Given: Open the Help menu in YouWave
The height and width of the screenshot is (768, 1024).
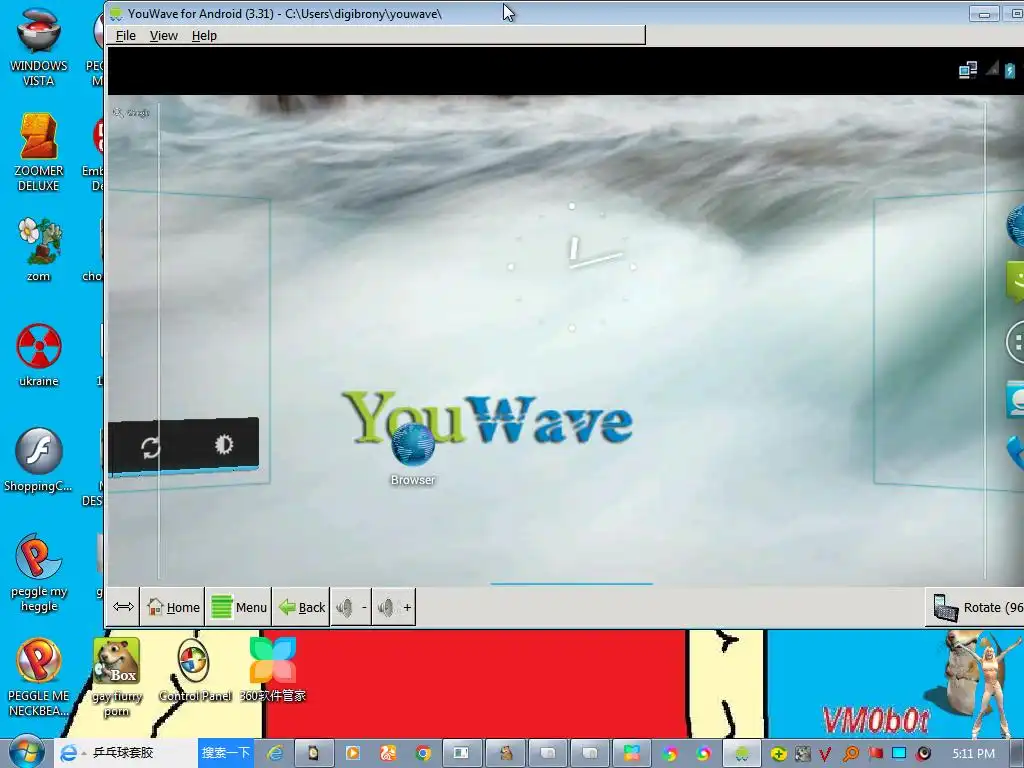Looking at the screenshot, I should point(204,35).
